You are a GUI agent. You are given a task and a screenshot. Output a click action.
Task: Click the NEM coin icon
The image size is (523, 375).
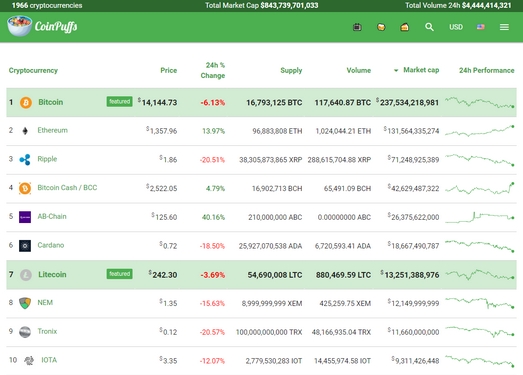(25, 303)
